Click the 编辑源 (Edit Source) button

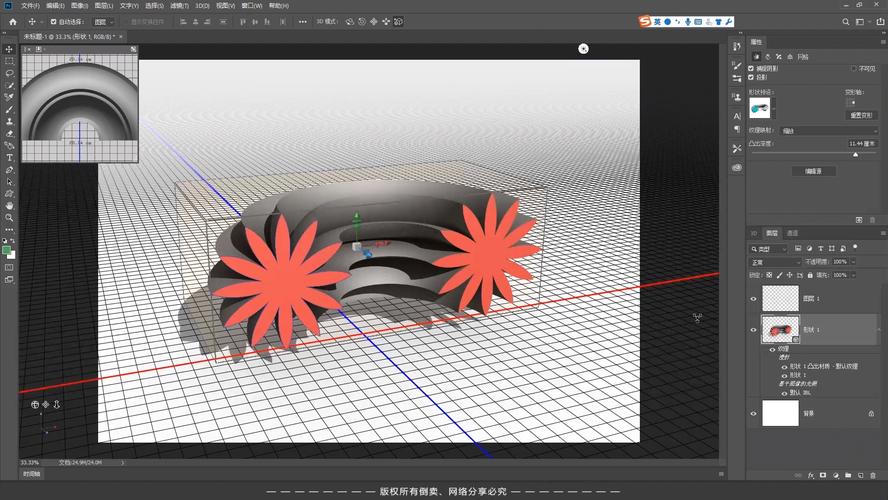coord(813,171)
